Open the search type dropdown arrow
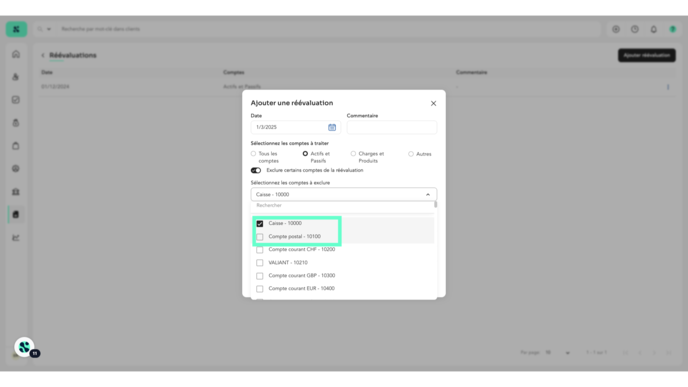 point(49,29)
